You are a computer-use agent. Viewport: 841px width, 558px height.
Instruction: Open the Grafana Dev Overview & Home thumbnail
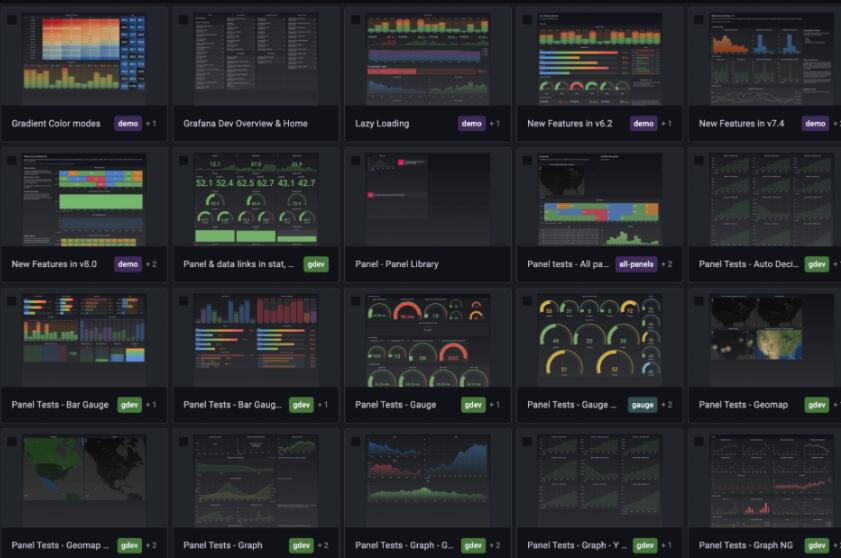tap(256, 59)
